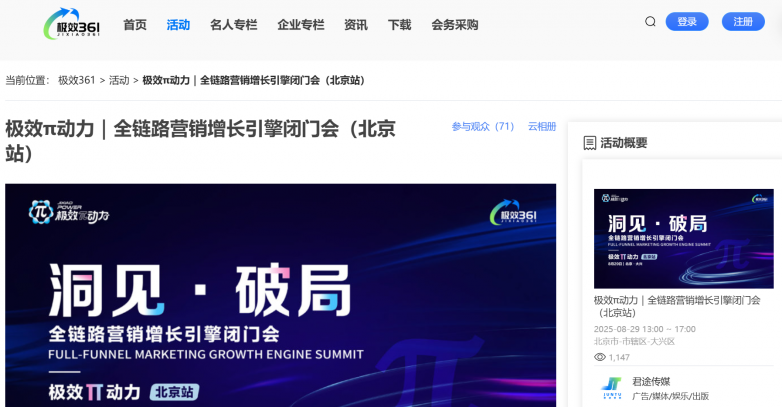
Task: Open 名人专栏 in the navigation
Action: [x=233, y=24]
